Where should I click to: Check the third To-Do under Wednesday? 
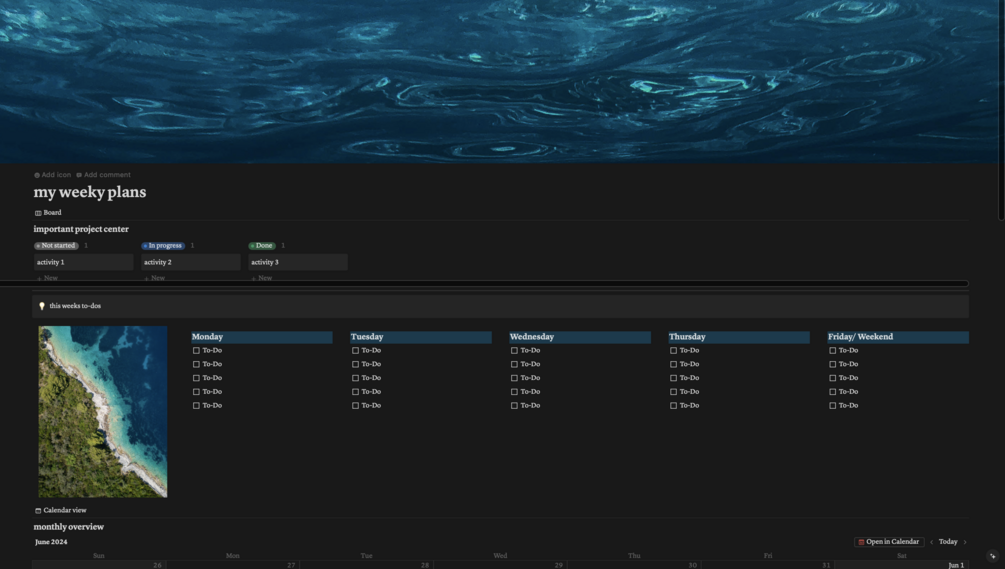[x=514, y=378]
